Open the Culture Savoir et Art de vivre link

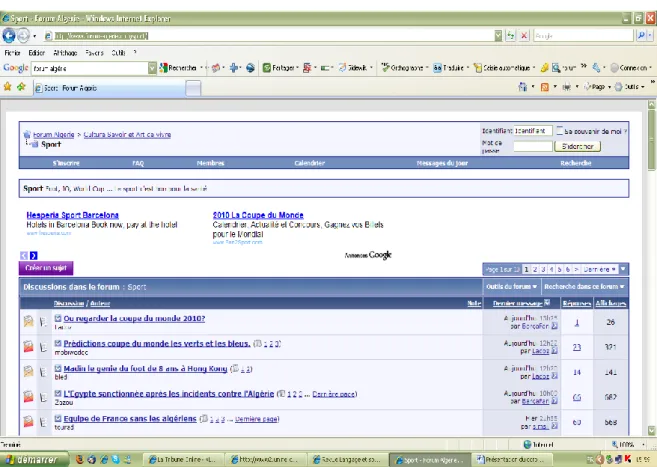click(x=127, y=134)
